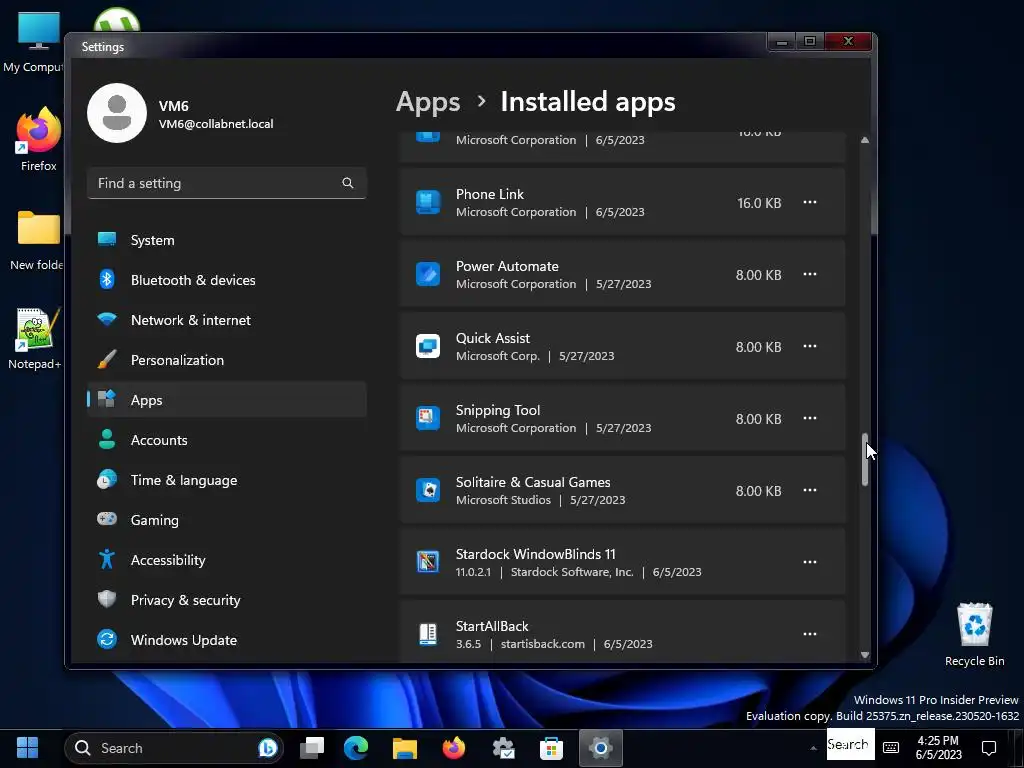1024x768 pixels.
Task: Select the New folder desktop icon
Action: click(37, 240)
